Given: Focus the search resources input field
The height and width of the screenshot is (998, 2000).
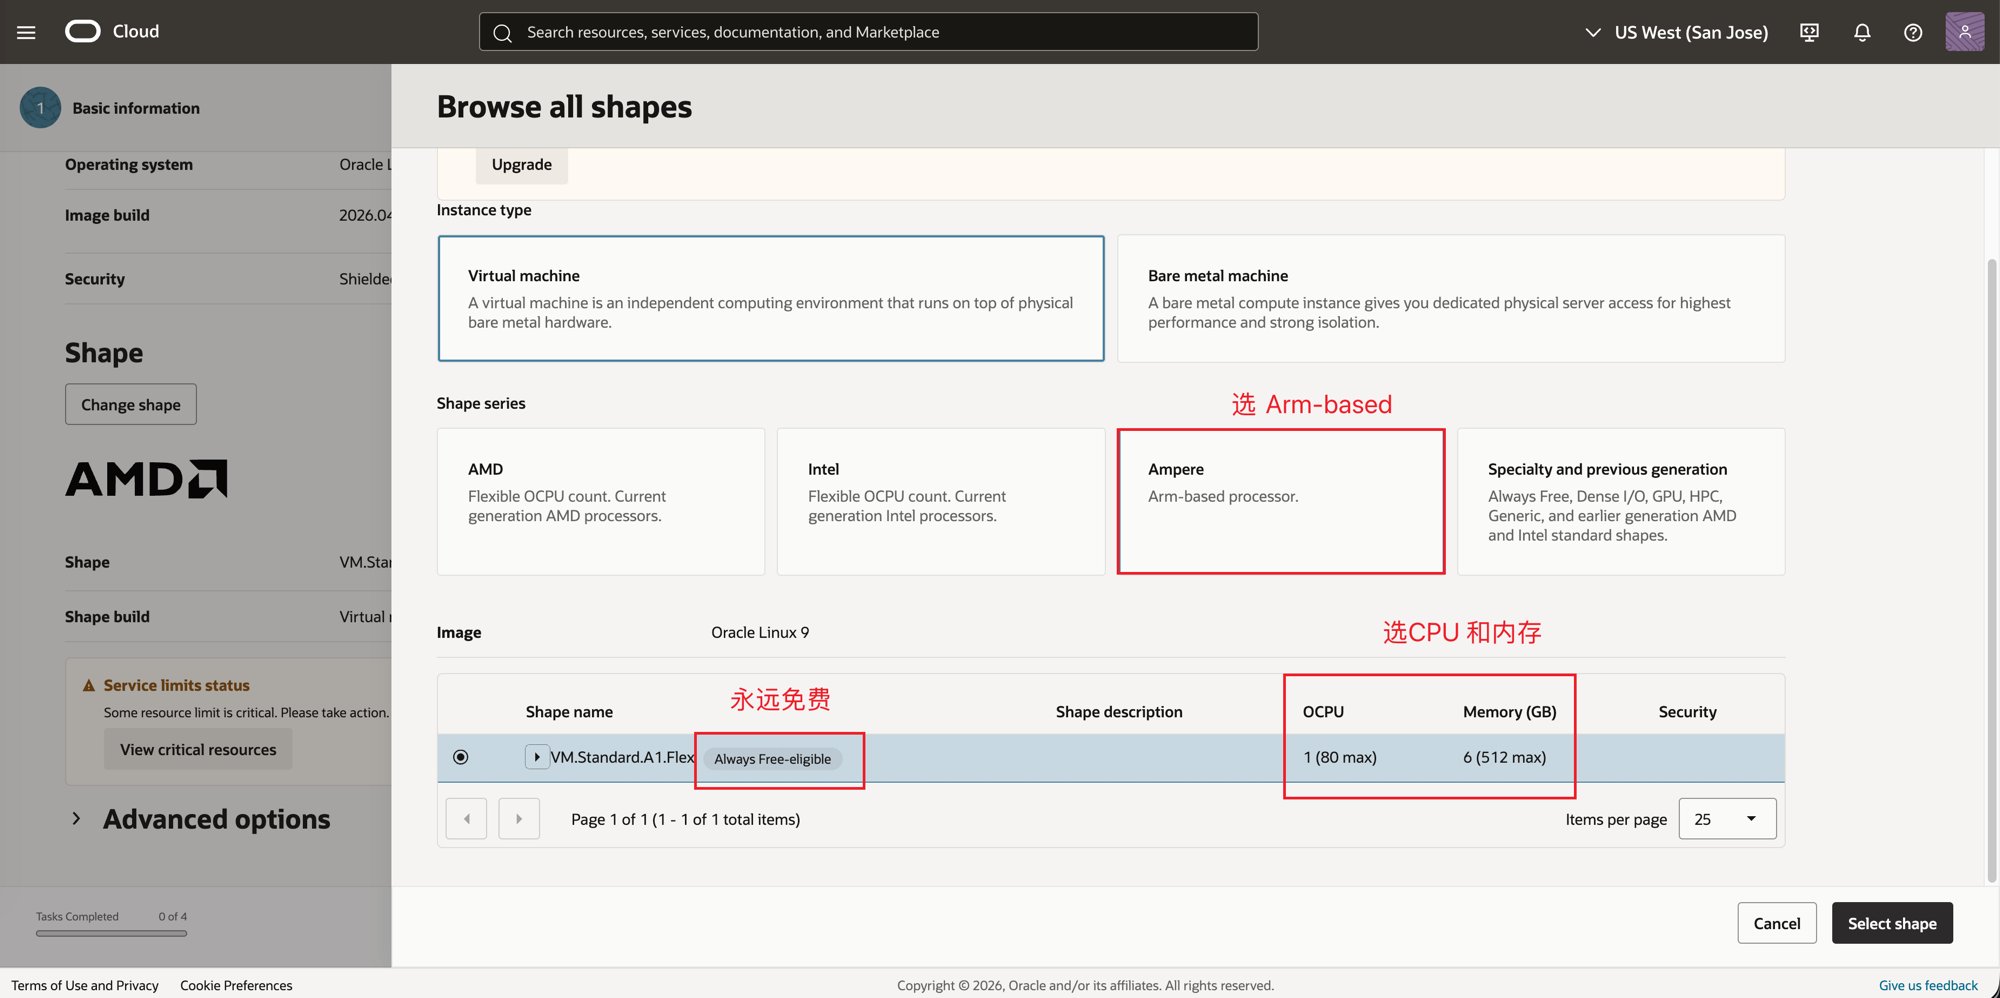Looking at the screenshot, I should point(868,32).
